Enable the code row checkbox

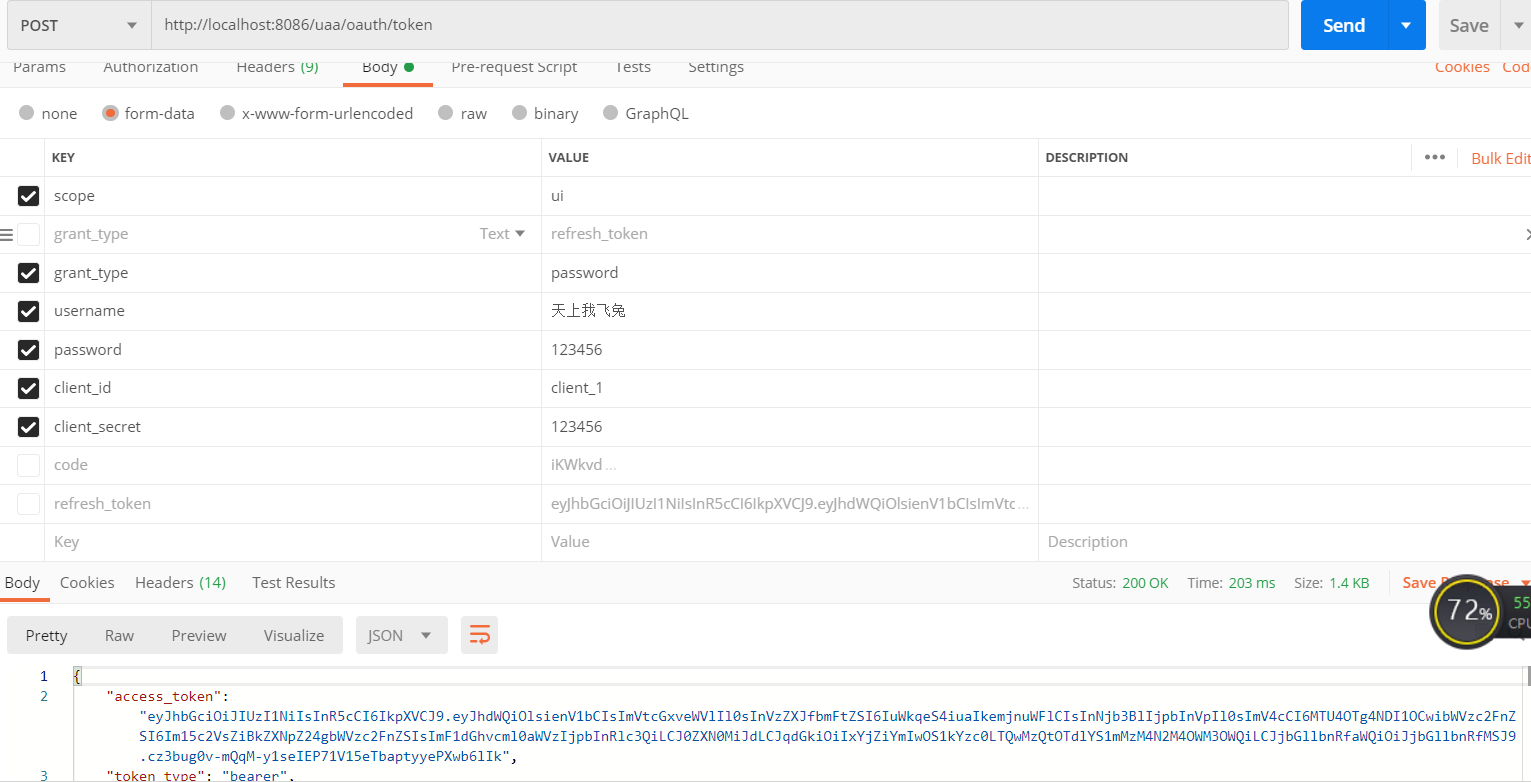(28, 465)
